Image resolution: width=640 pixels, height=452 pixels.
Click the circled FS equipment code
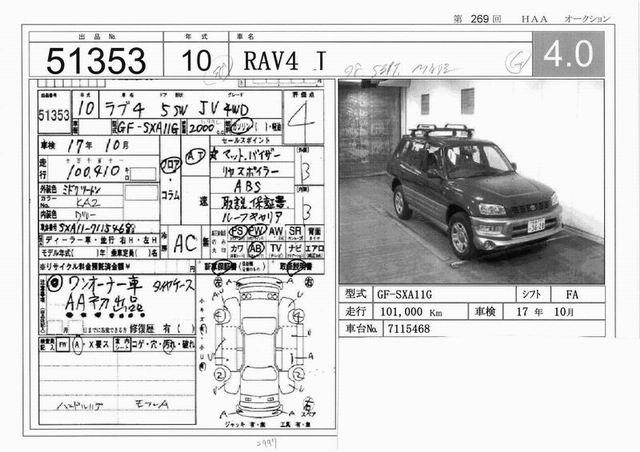point(237,229)
